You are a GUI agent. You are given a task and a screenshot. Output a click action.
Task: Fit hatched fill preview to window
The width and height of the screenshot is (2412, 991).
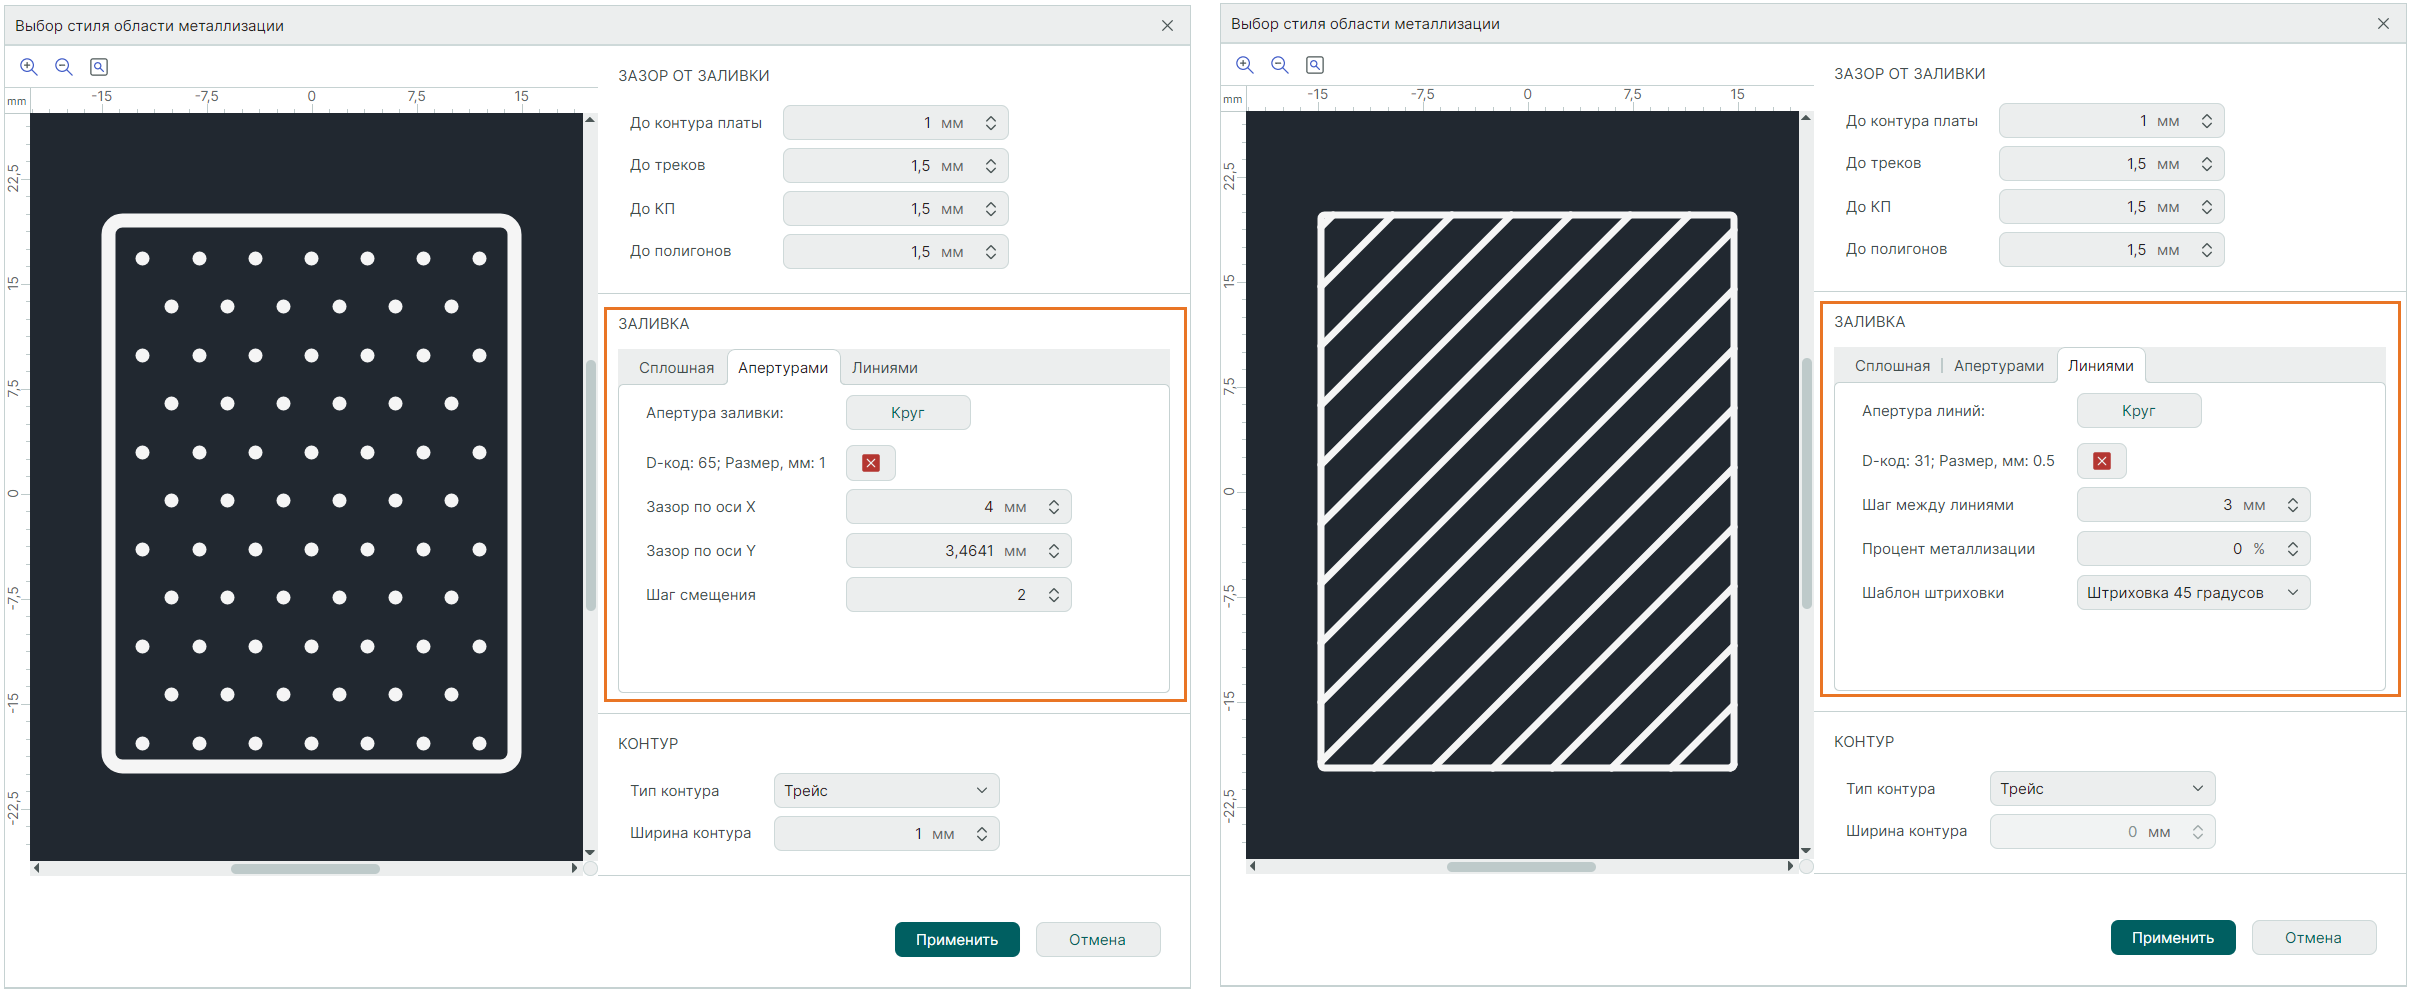[x=1315, y=65]
